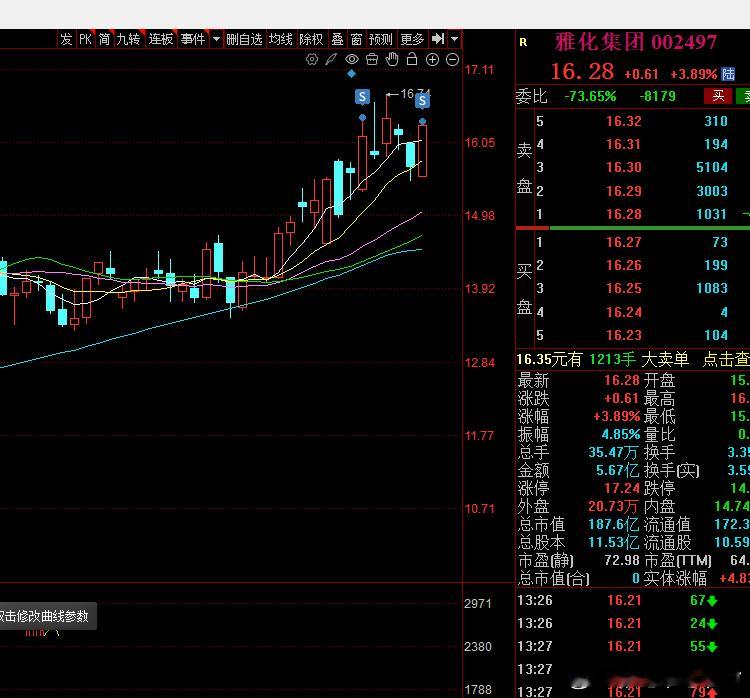This screenshot has height=698, width=750.
Task: Click the 16.05 price axis label
Action: point(480,143)
